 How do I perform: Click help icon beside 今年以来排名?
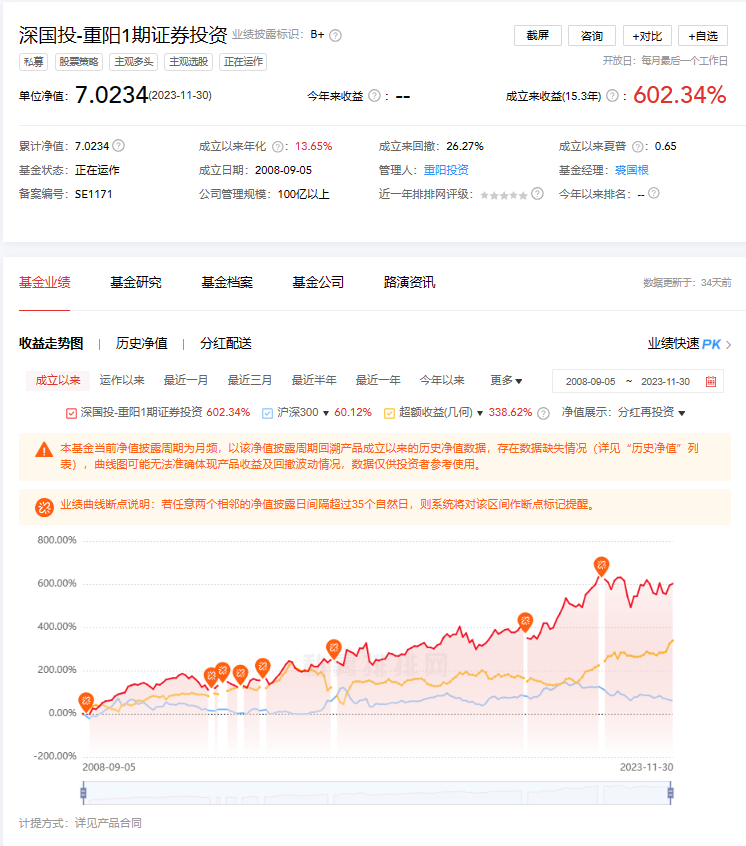pyautogui.click(x=654, y=193)
